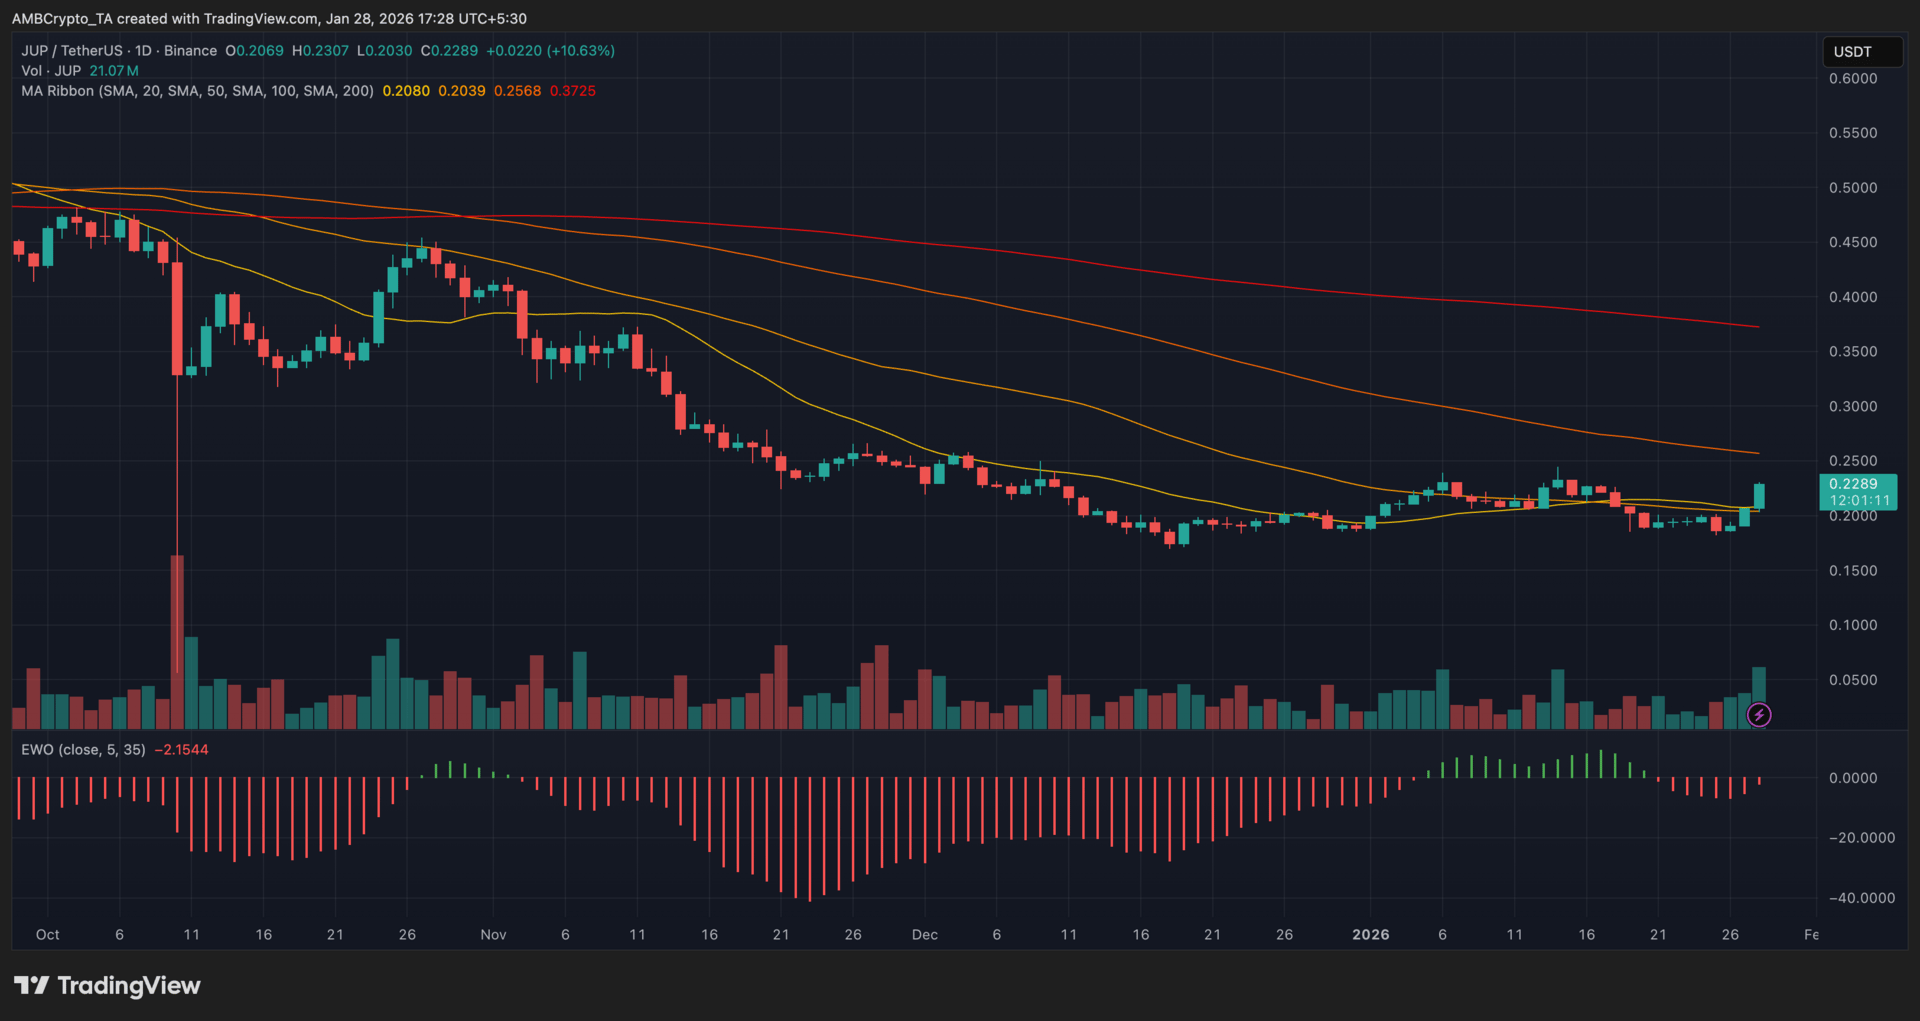Click the AMBCrypto_TA attribution header text
Viewport: 1920px width, 1021px height.
pos(269,19)
